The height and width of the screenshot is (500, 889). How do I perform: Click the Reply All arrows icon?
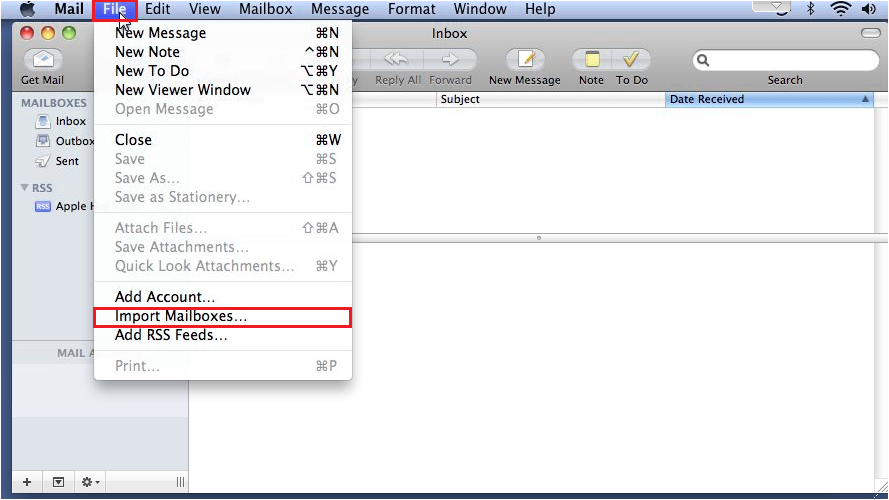396,60
